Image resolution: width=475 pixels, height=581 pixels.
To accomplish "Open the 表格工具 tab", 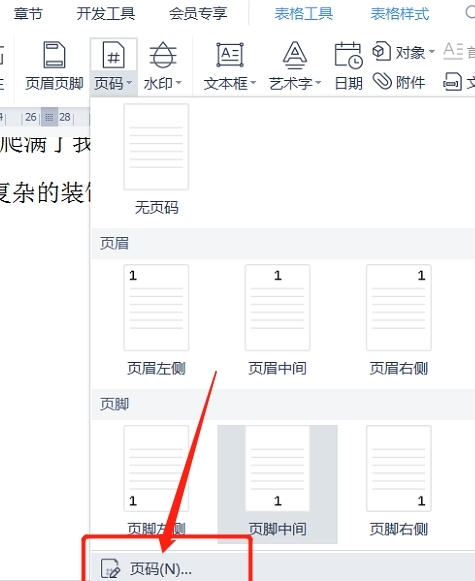I will coord(303,14).
